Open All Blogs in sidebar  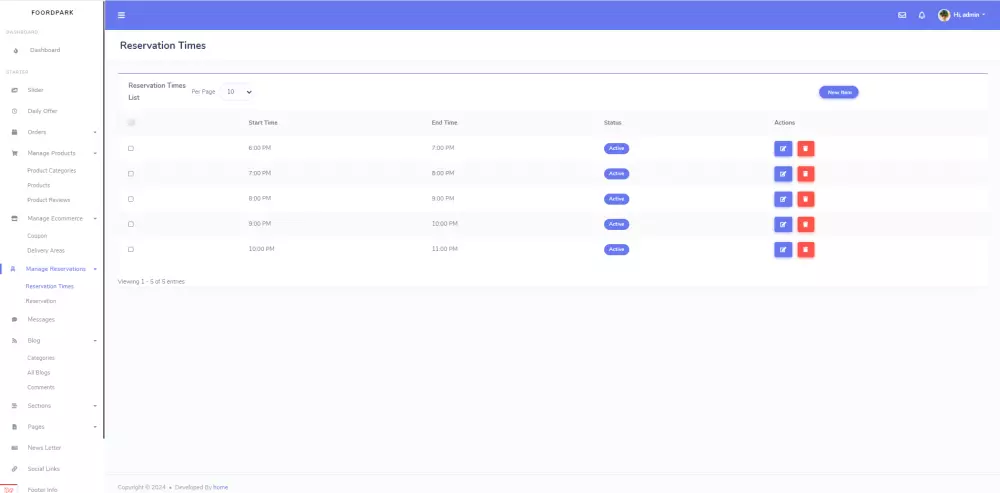click(x=39, y=372)
